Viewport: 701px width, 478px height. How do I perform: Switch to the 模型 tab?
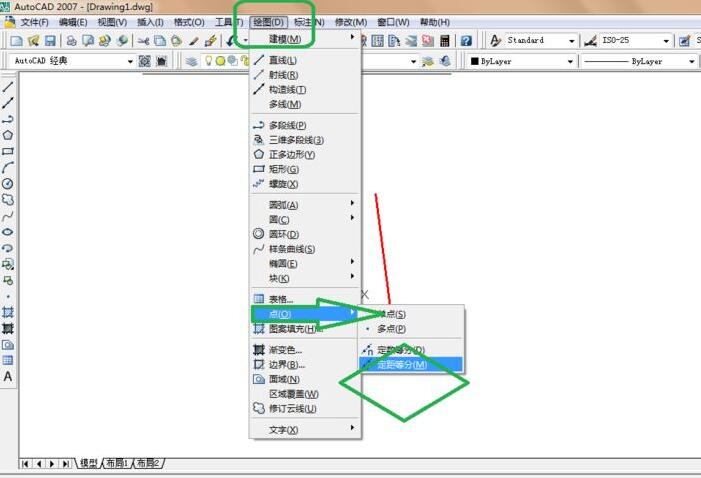point(89,463)
